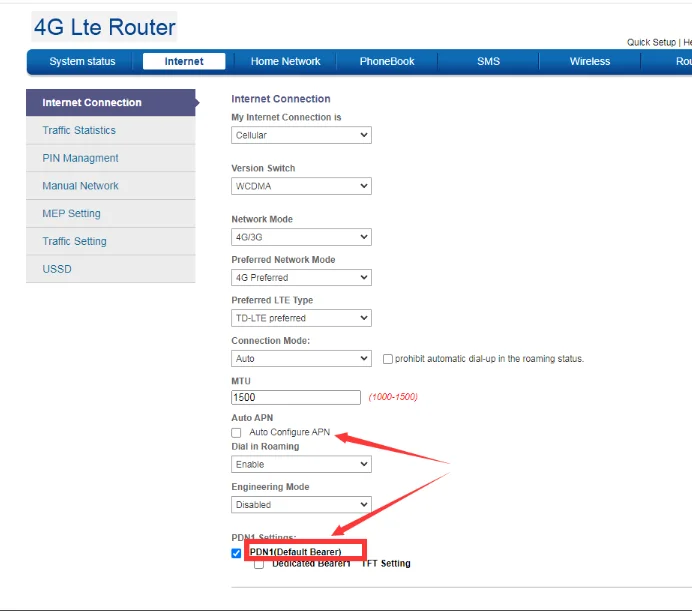Uncheck the PDN1 Default Bearer checkbox

point(237,552)
